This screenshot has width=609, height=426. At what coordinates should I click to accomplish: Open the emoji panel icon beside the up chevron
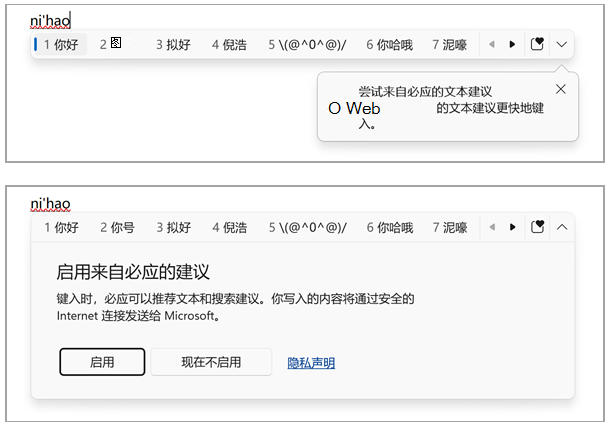click(537, 227)
